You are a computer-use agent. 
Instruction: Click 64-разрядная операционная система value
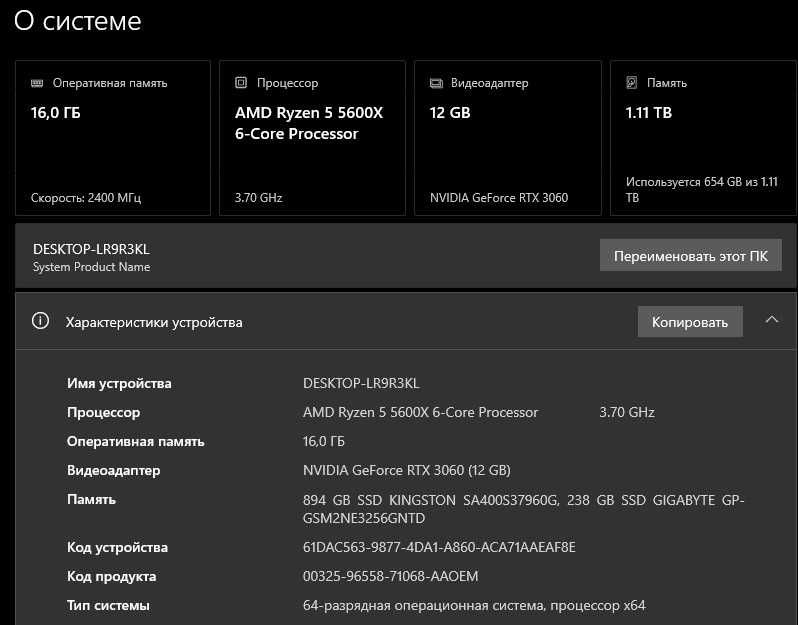pos(474,605)
